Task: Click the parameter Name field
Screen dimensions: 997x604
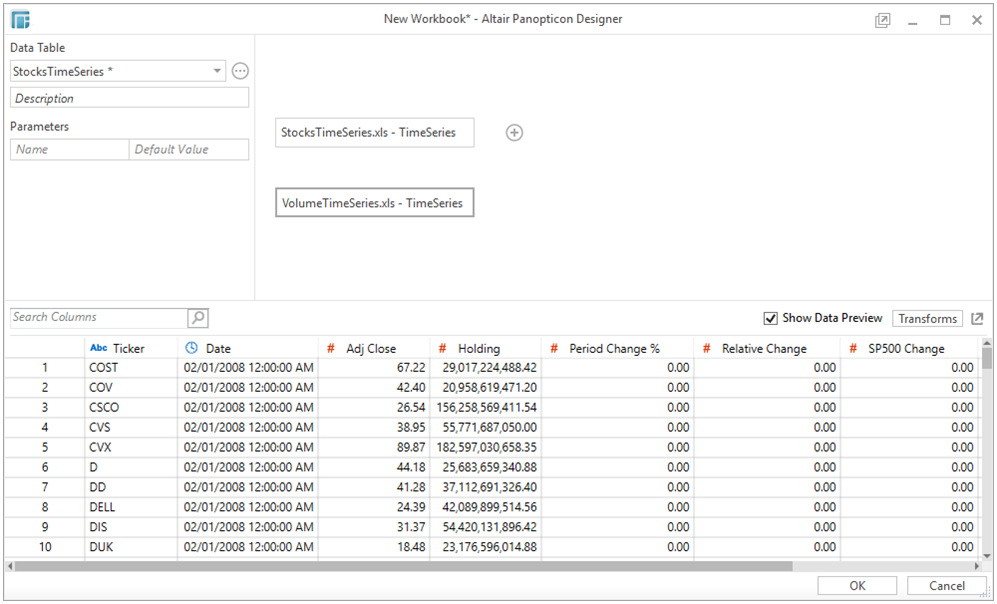Action: [70, 150]
